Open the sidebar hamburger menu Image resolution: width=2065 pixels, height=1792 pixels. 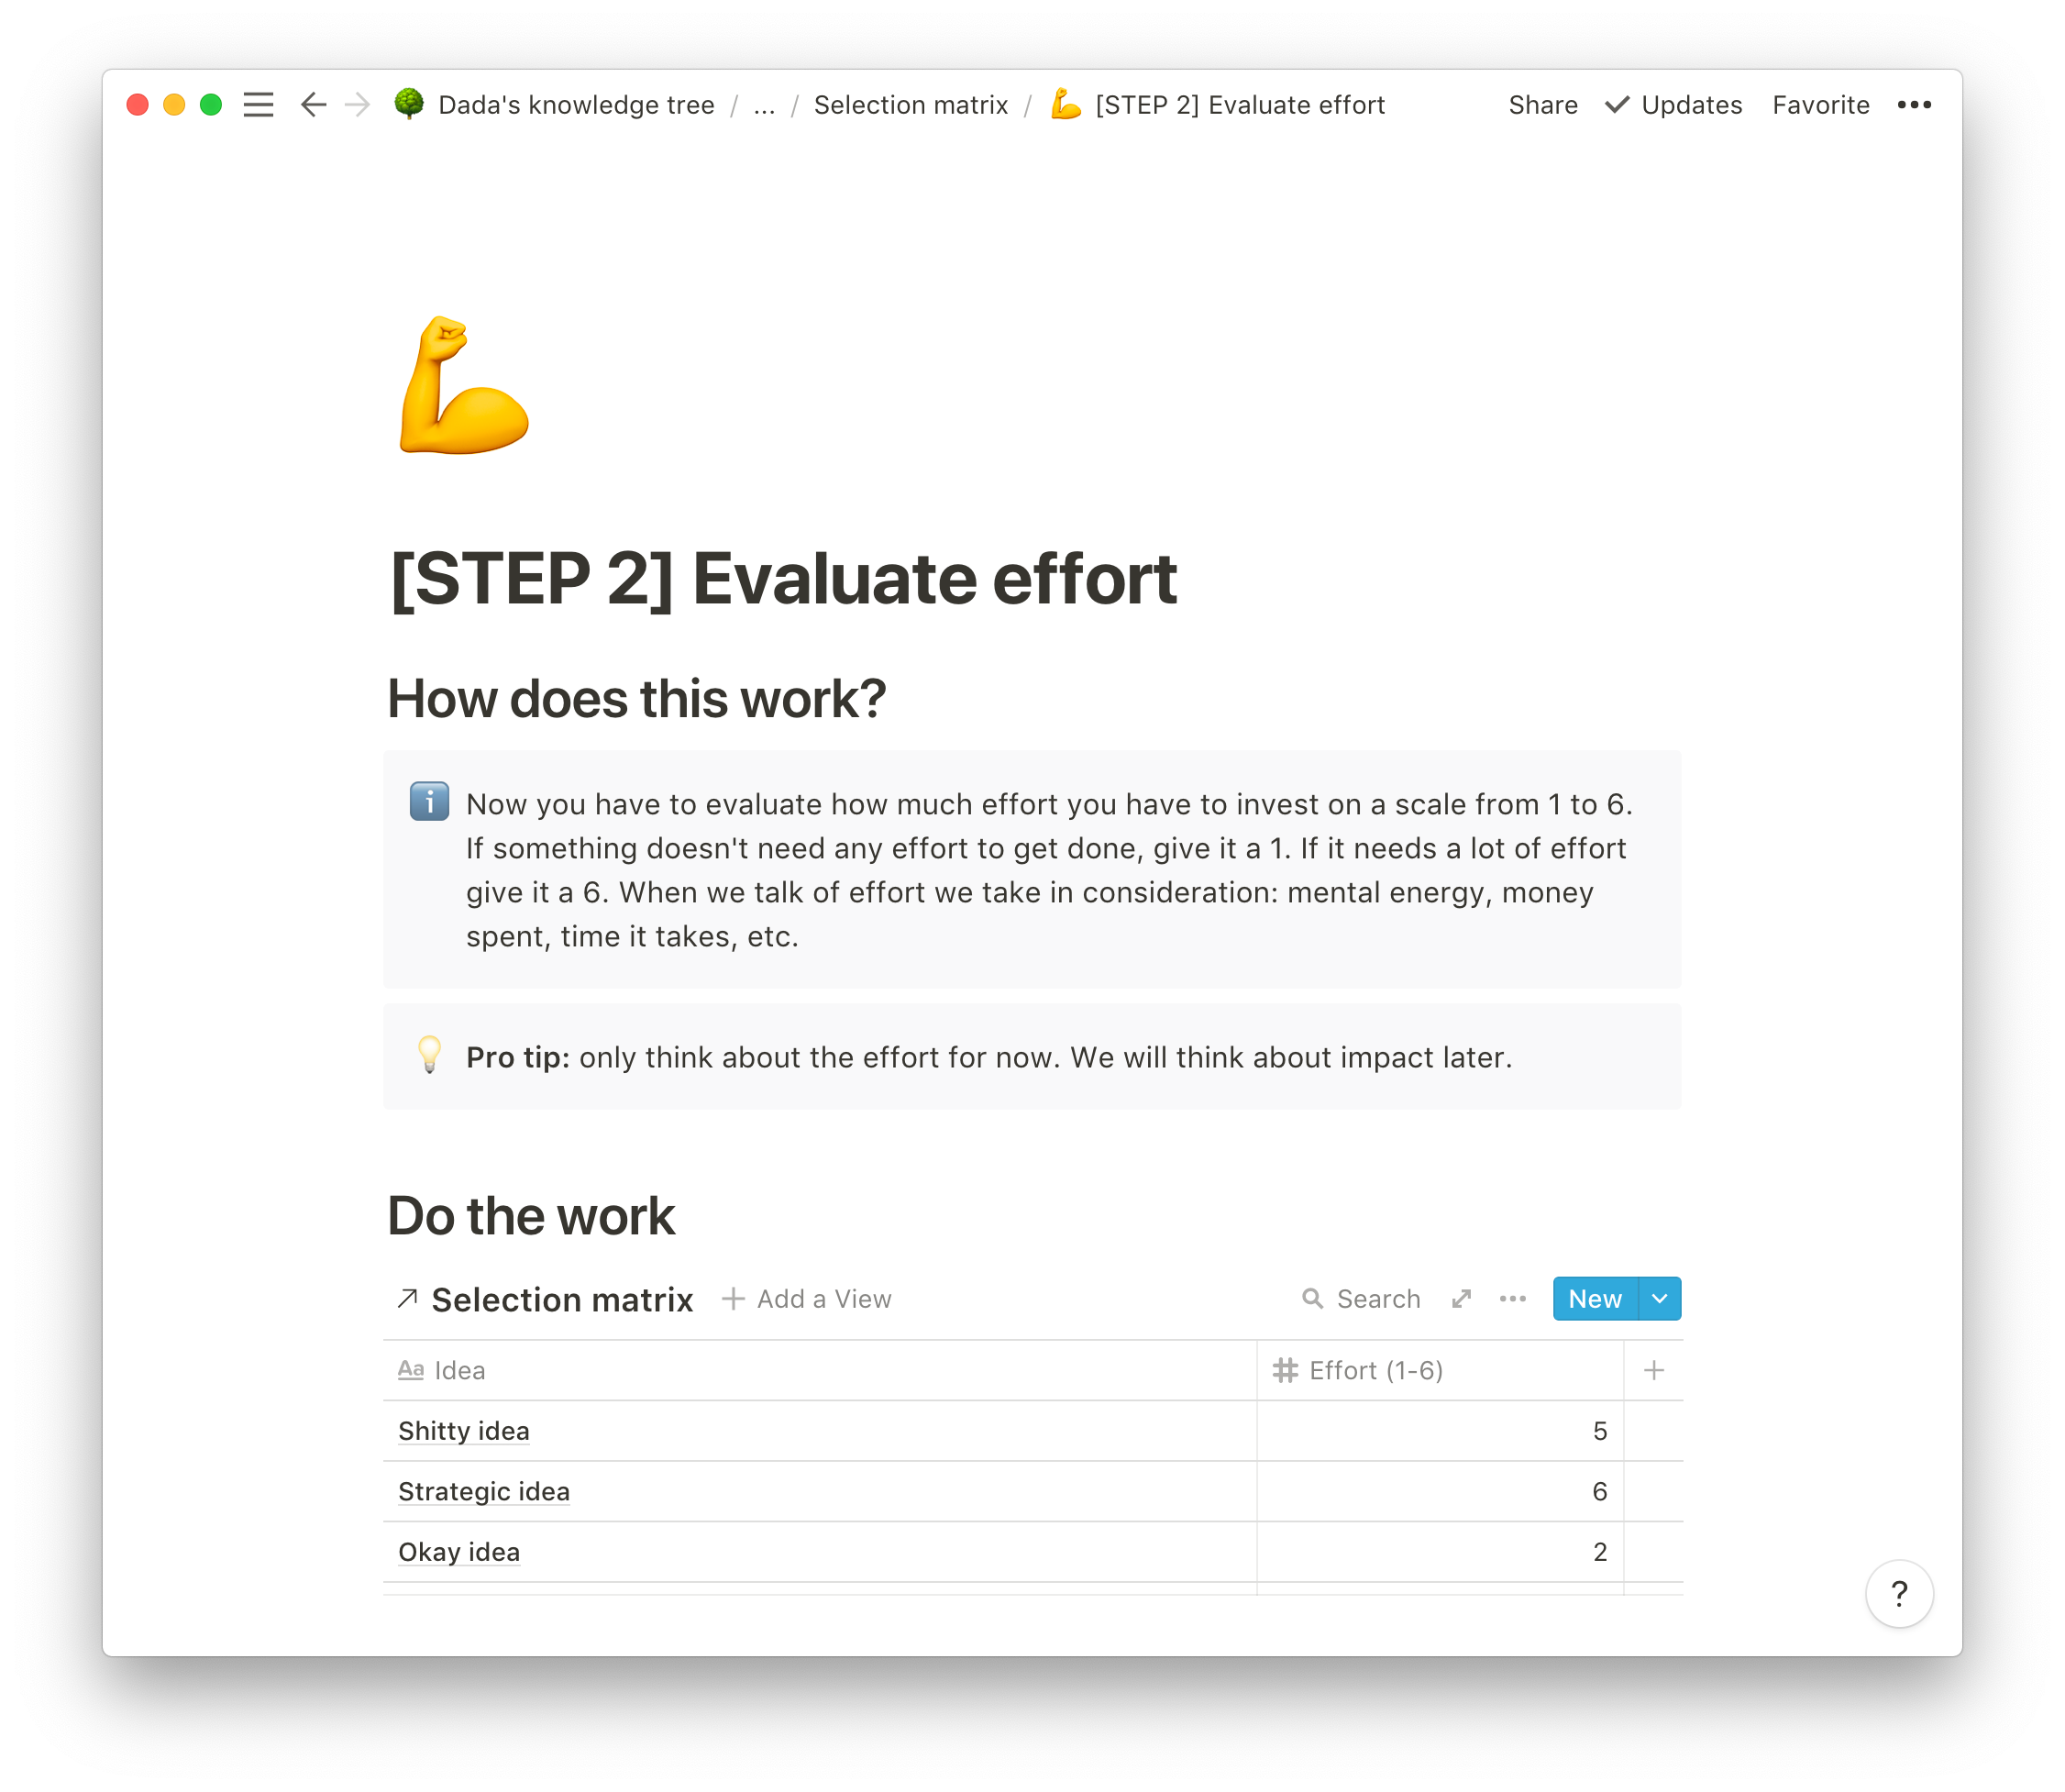tap(258, 105)
